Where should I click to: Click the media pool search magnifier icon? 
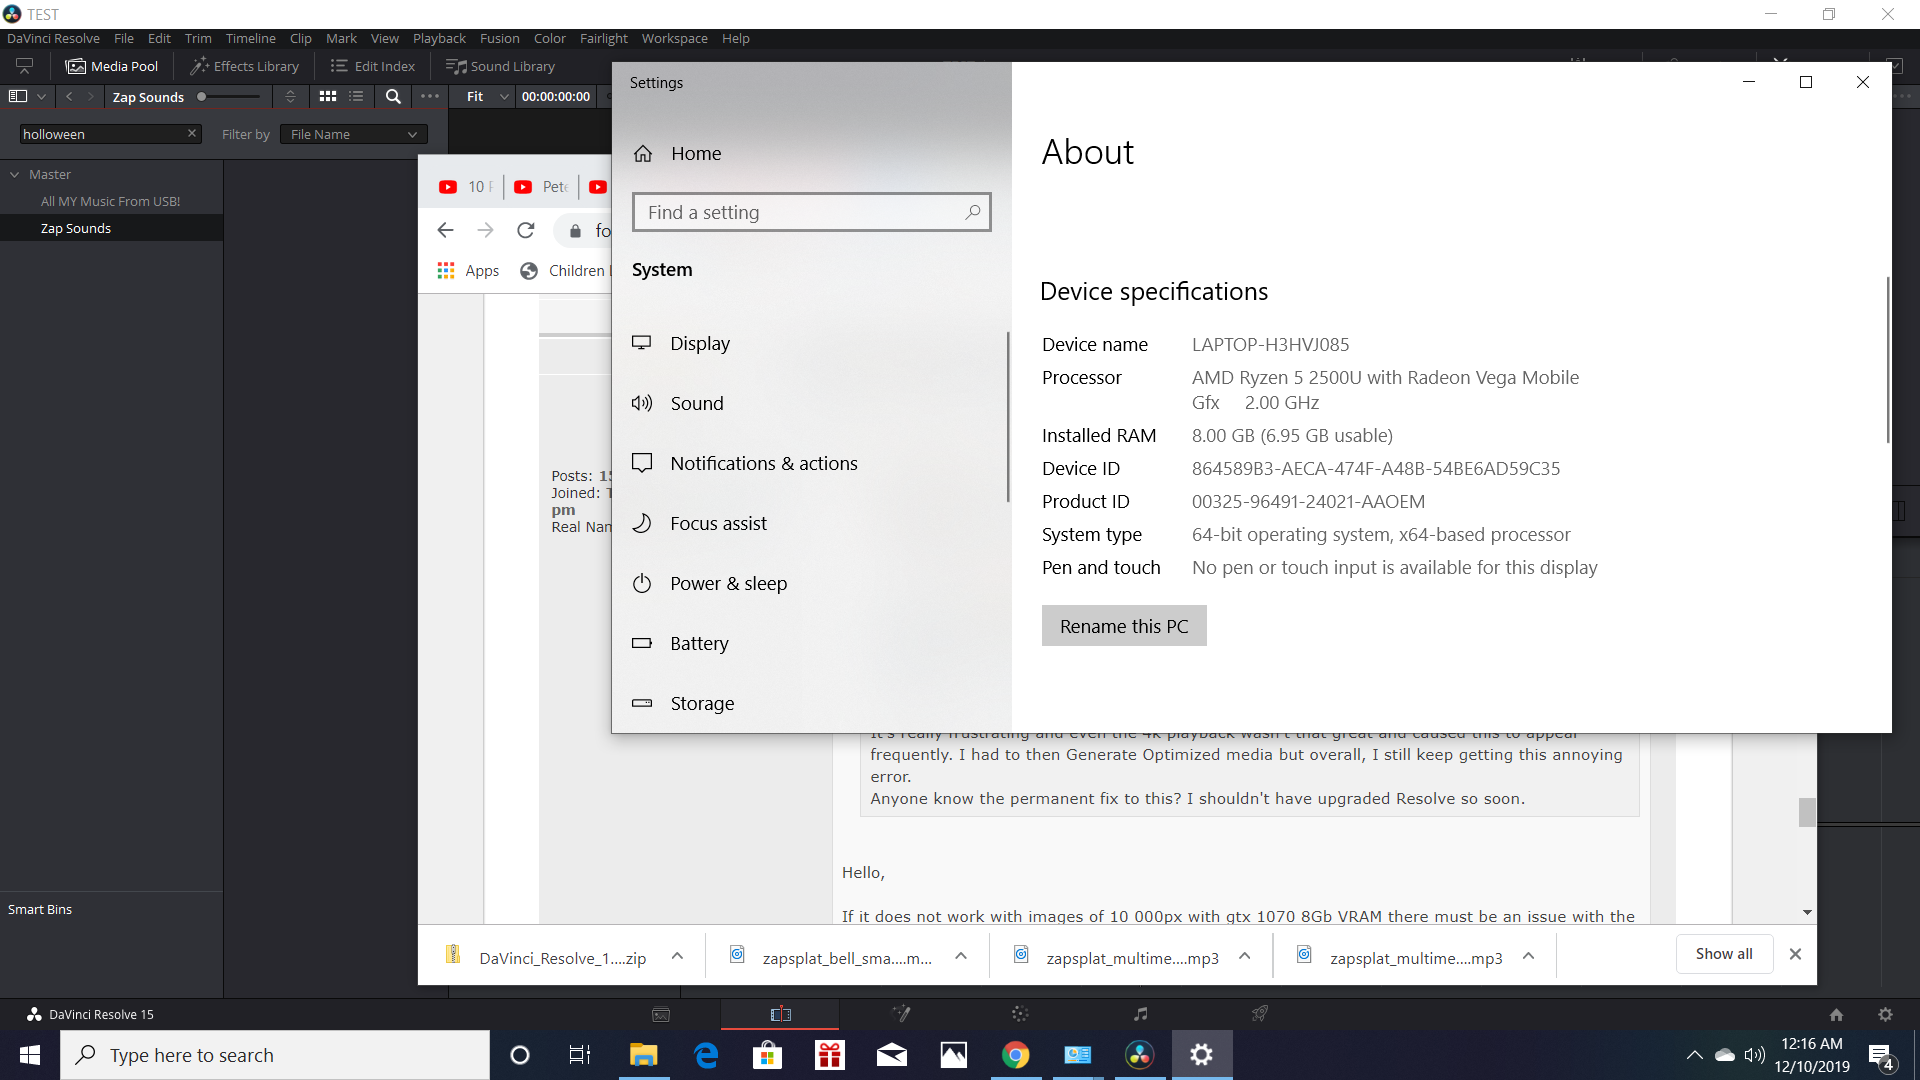pyautogui.click(x=393, y=96)
